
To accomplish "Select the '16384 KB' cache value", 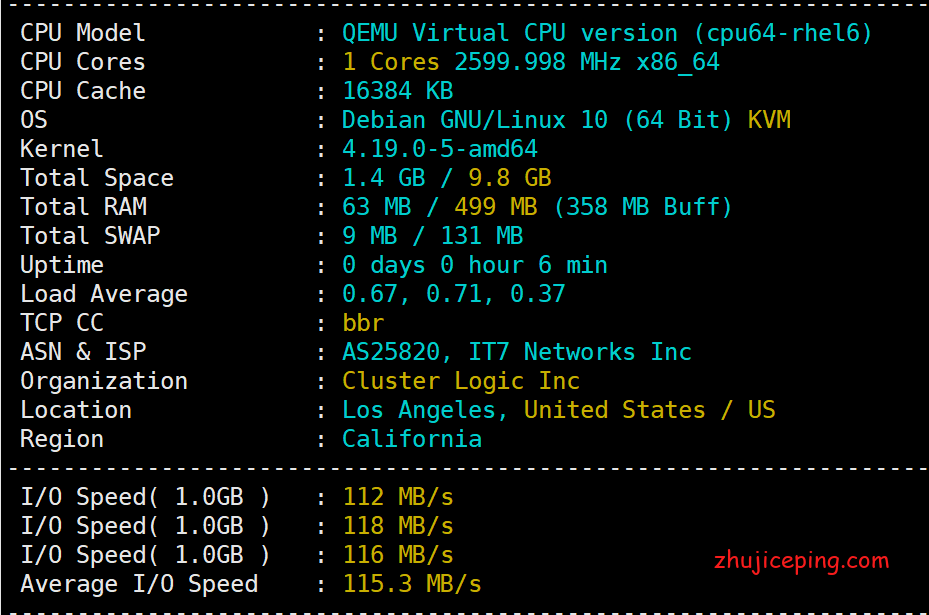I will click(398, 91).
